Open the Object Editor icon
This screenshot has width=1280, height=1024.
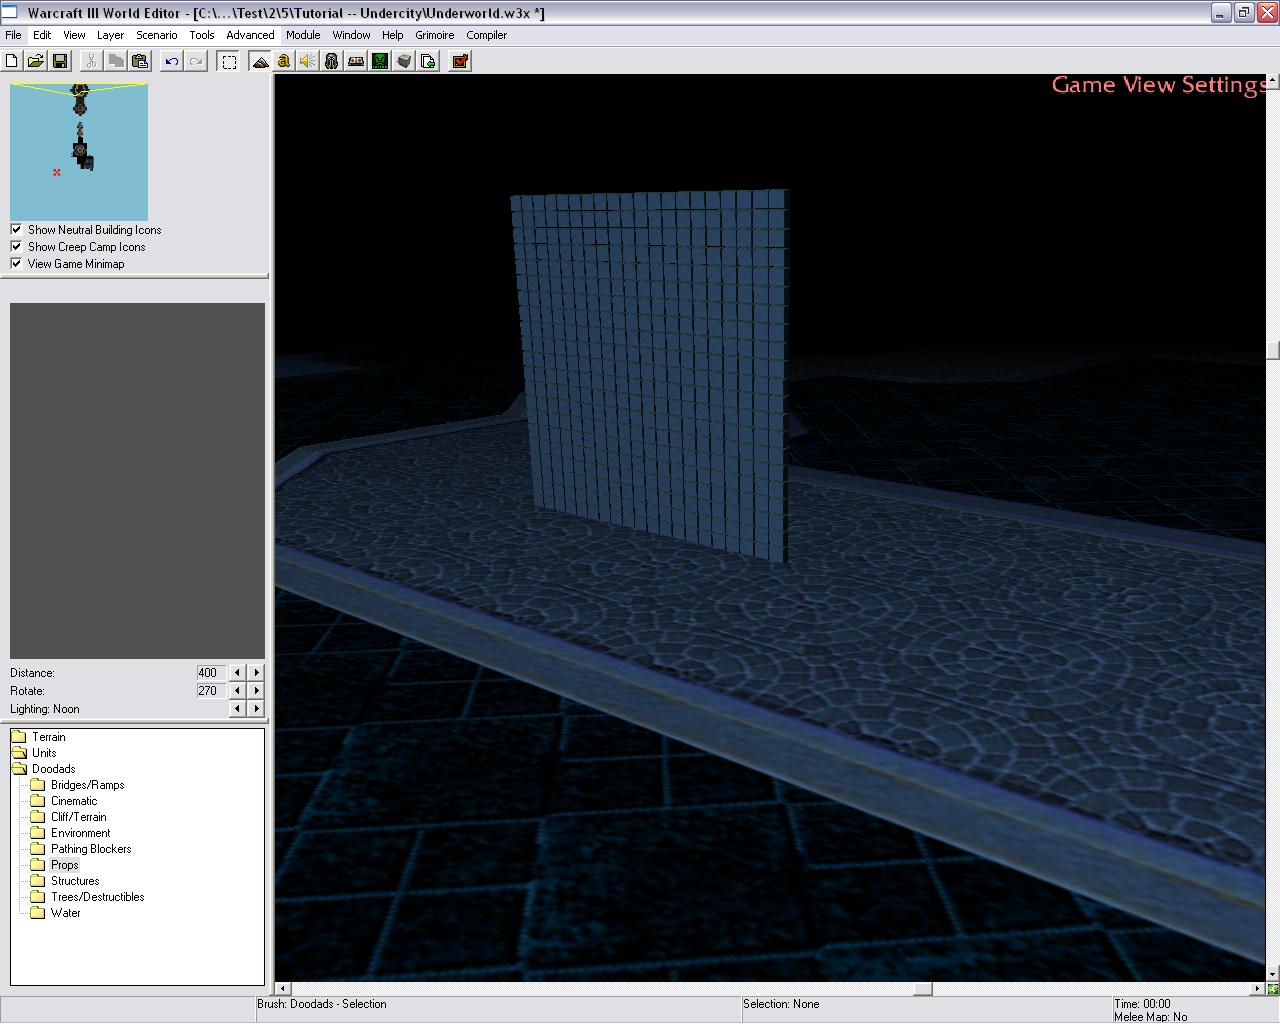(x=331, y=61)
